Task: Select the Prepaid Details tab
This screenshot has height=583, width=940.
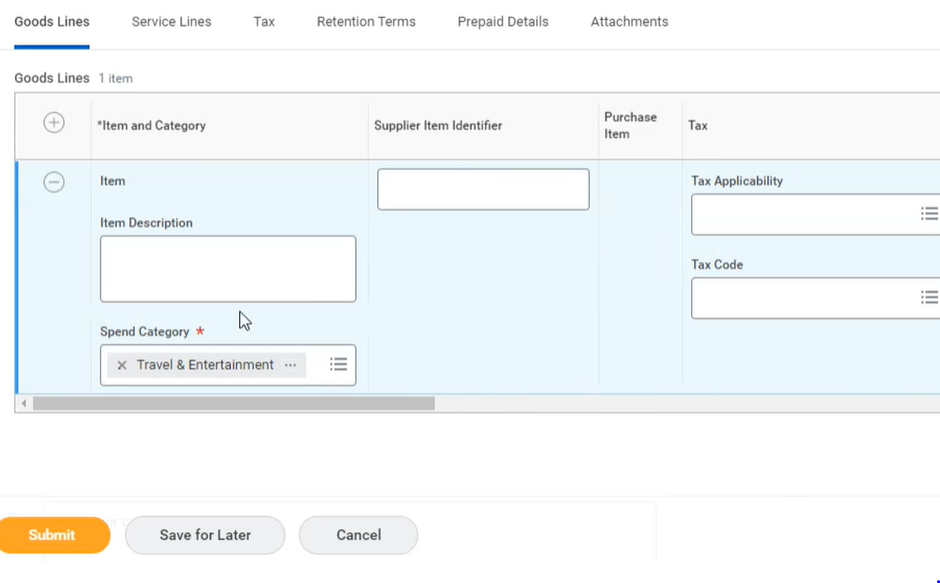Action: pyautogui.click(x=503, y=22)
